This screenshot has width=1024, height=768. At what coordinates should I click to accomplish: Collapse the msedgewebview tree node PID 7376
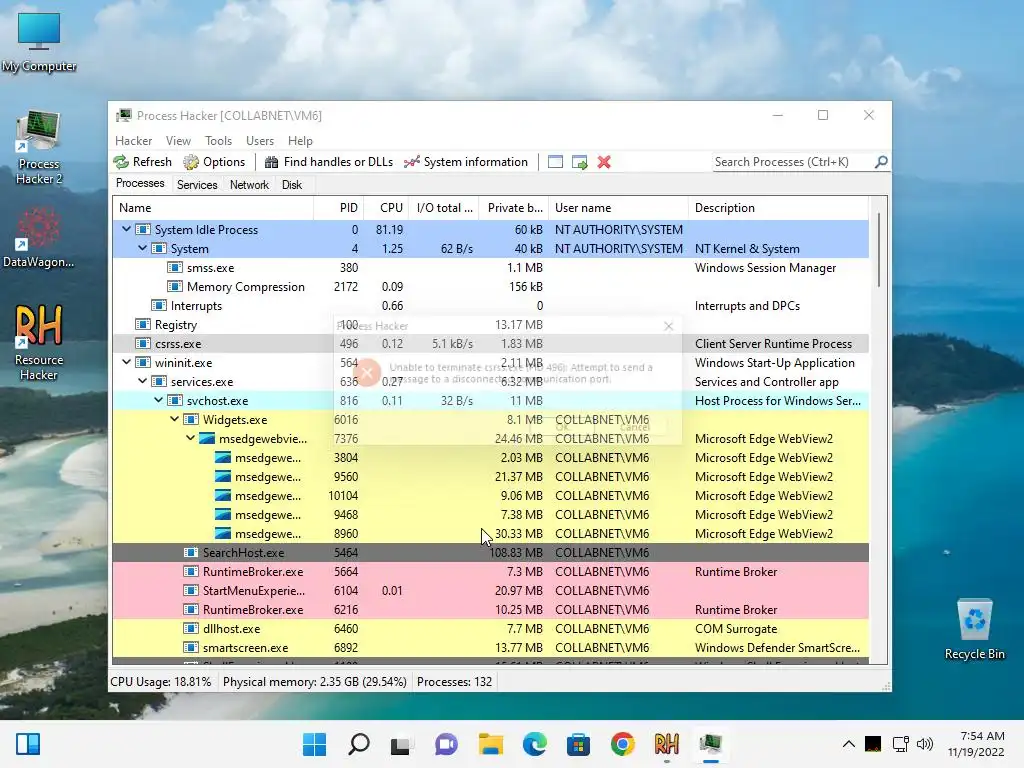coord(190,438)
